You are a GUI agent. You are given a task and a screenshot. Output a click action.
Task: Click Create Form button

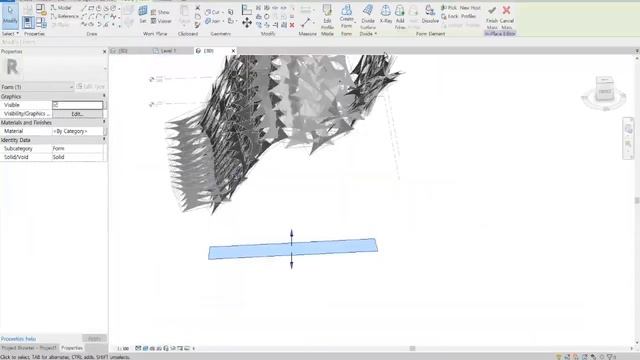pos(347,17)
